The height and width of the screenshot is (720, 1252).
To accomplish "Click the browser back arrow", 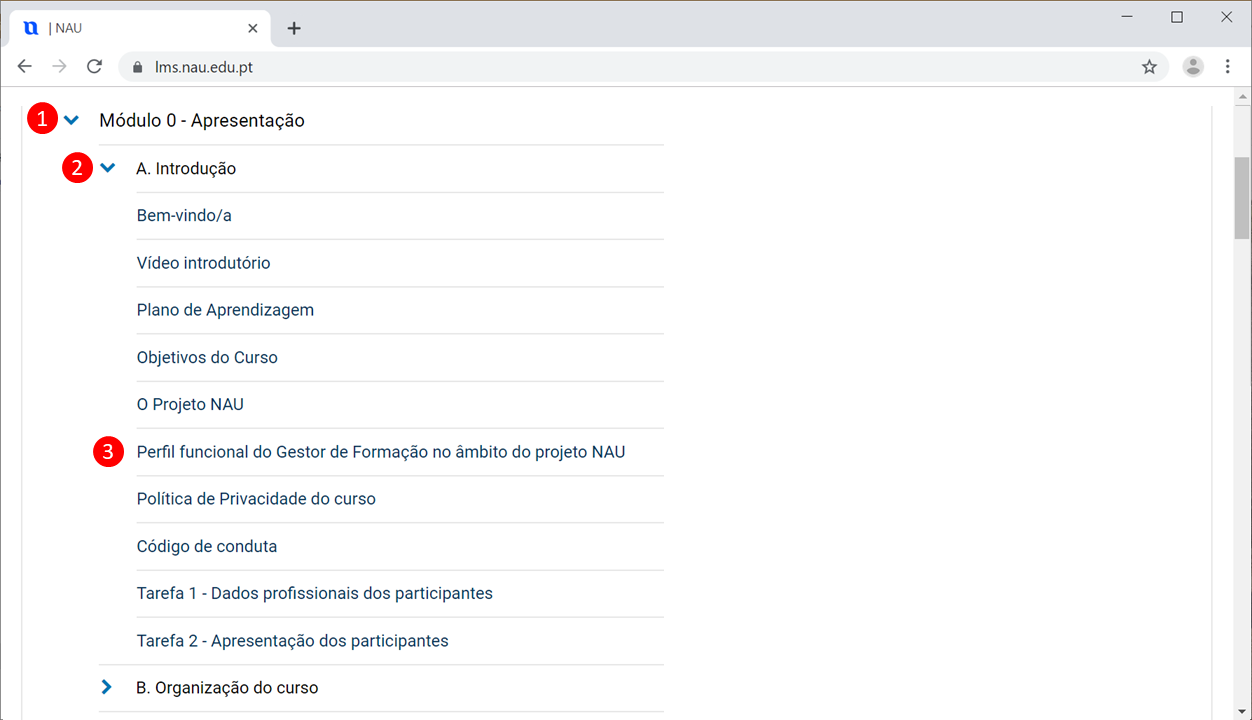I will [25, 67].
